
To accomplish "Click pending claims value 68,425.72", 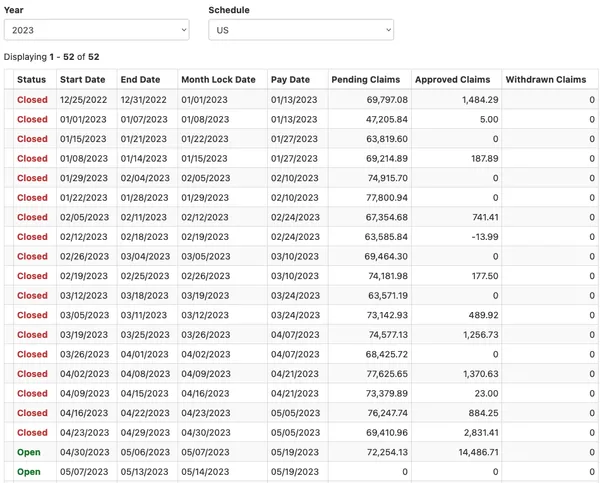I will pyautogui.click(x=387, y=354).
